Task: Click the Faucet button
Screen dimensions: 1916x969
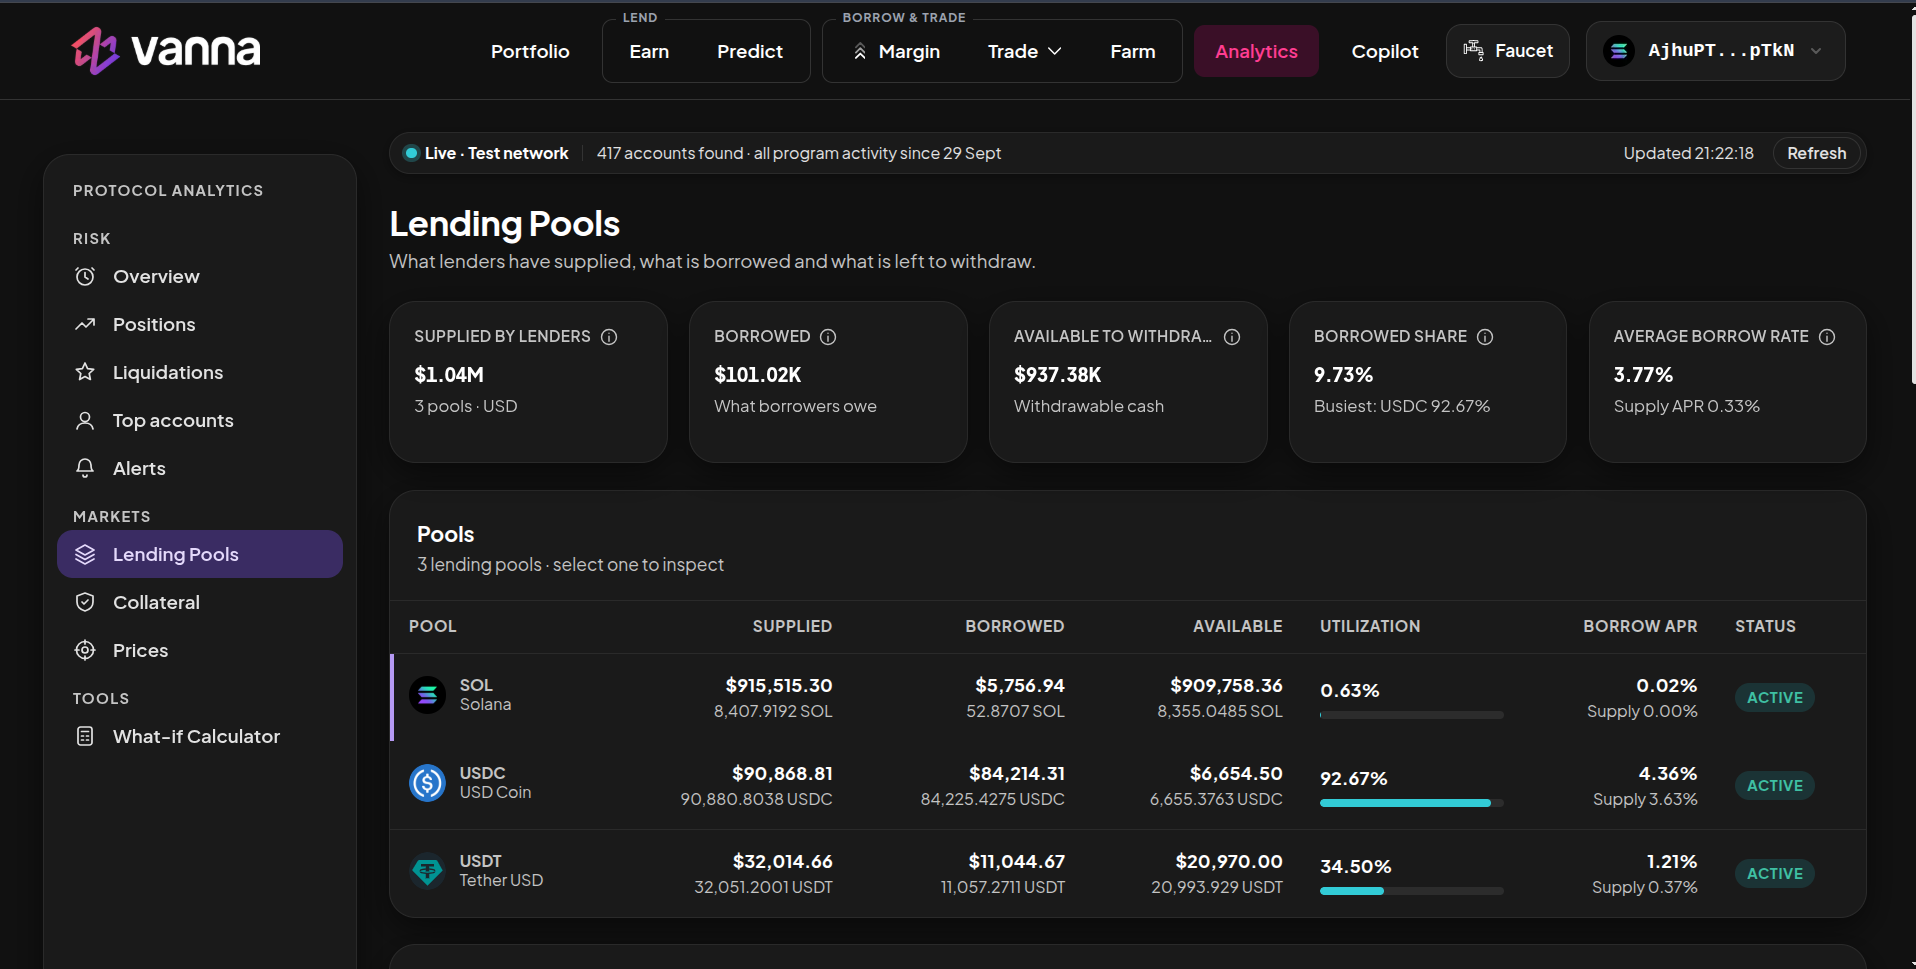Action: [x=1508, y=51]
